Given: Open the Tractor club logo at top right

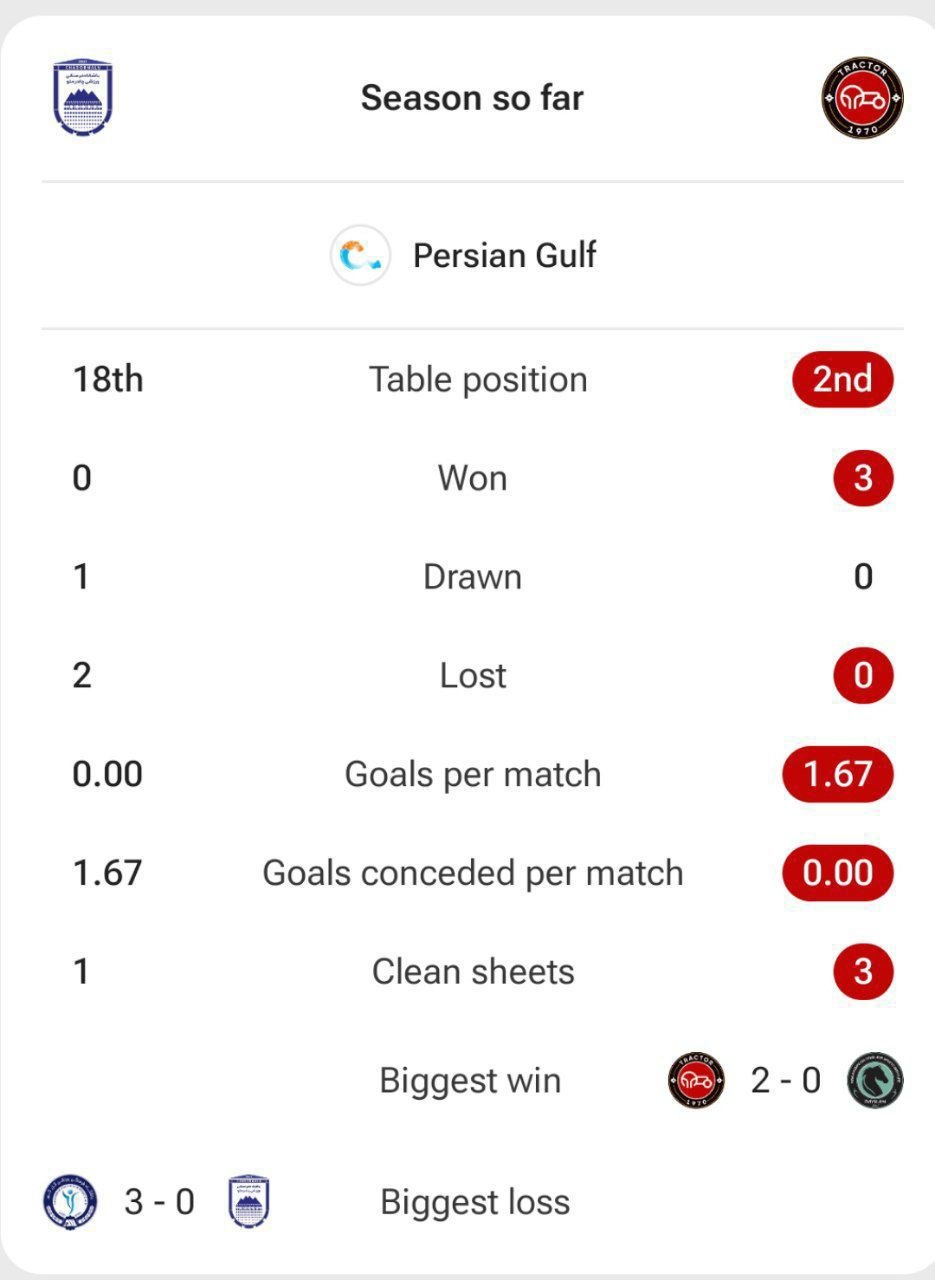Looking at the screenshot, I should (x=862, y=97).
